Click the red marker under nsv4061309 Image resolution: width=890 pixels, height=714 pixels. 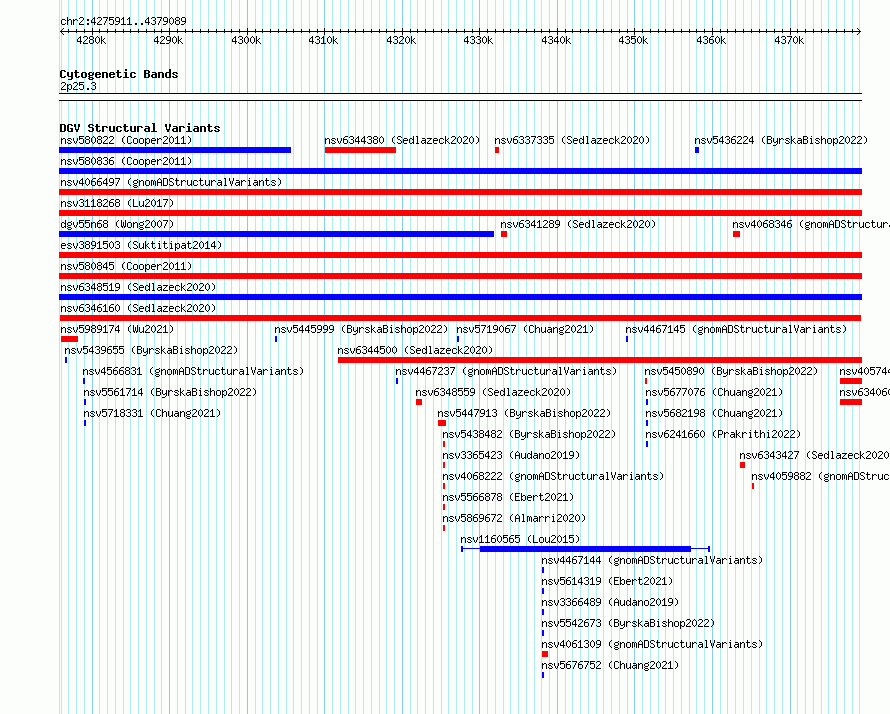pos(545,654)
